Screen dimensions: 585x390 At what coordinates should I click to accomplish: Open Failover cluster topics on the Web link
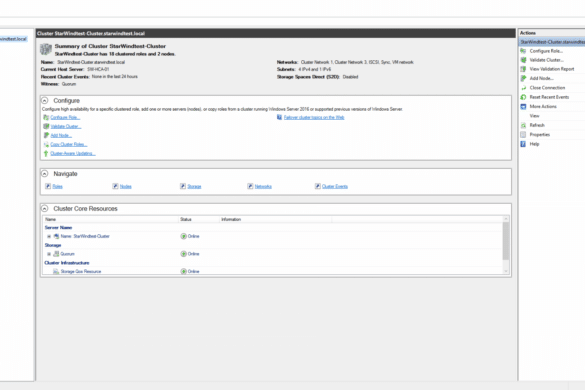314,117
